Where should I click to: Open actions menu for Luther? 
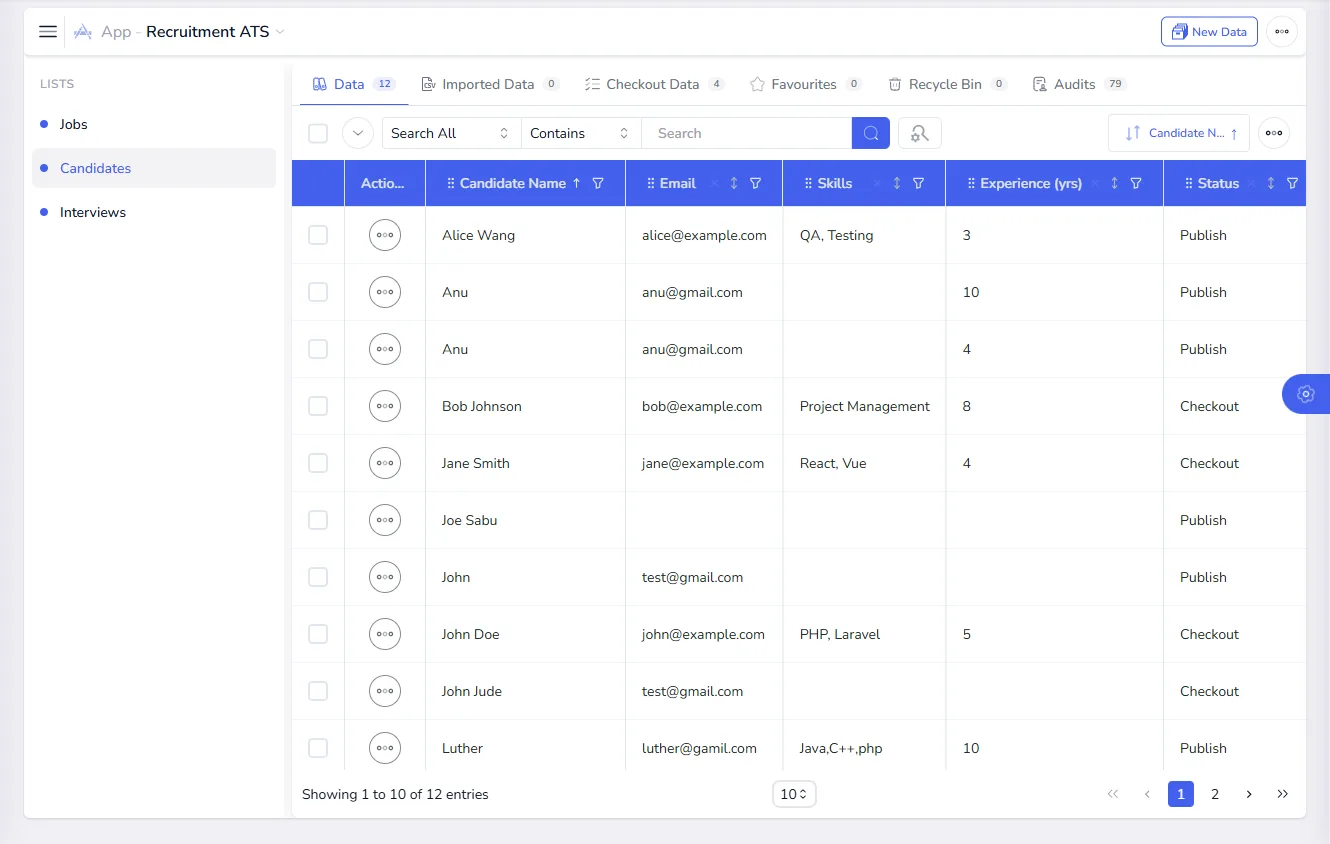tap(385, 748)
